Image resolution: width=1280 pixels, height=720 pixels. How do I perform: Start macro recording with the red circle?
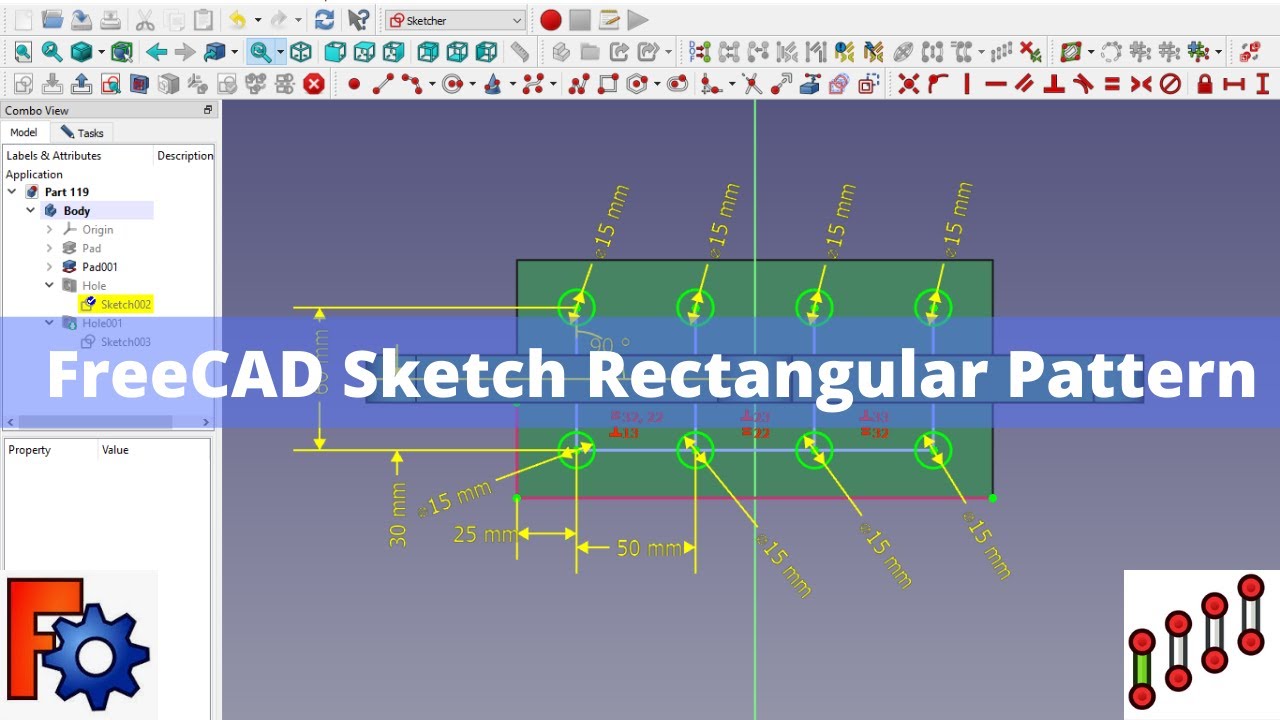550,19
